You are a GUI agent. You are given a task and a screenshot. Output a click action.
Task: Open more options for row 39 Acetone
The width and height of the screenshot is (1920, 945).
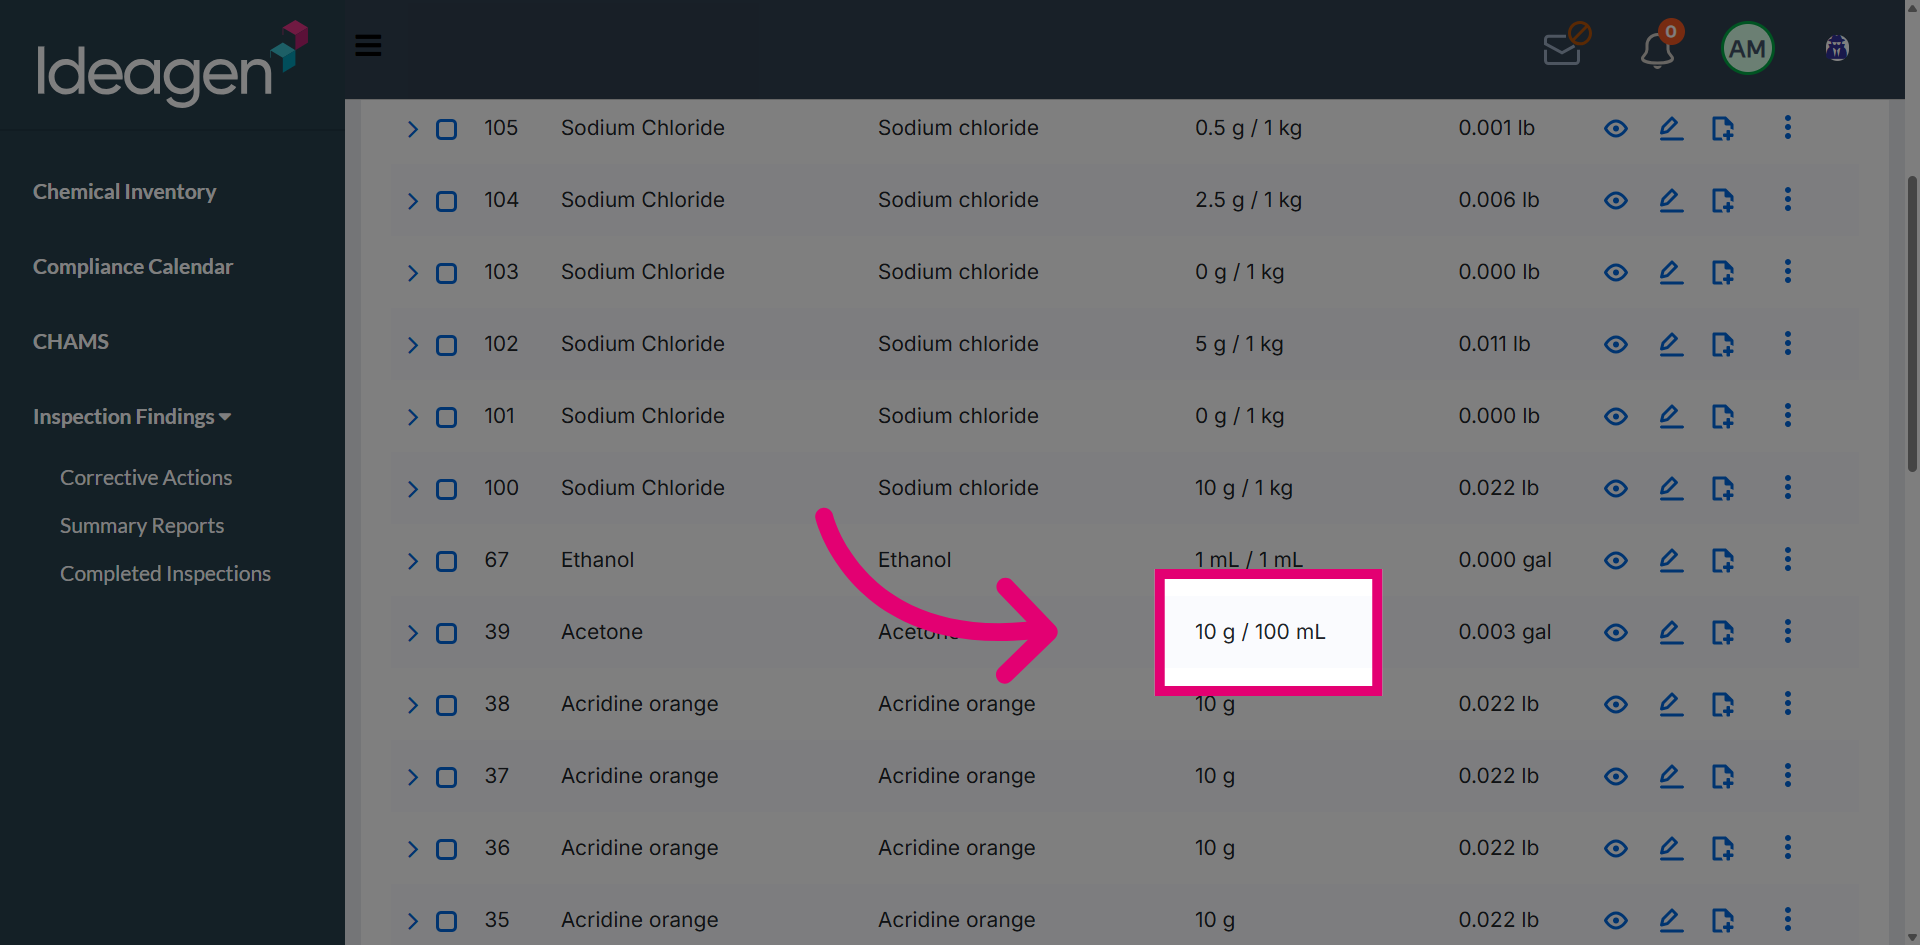point(1787,631)
